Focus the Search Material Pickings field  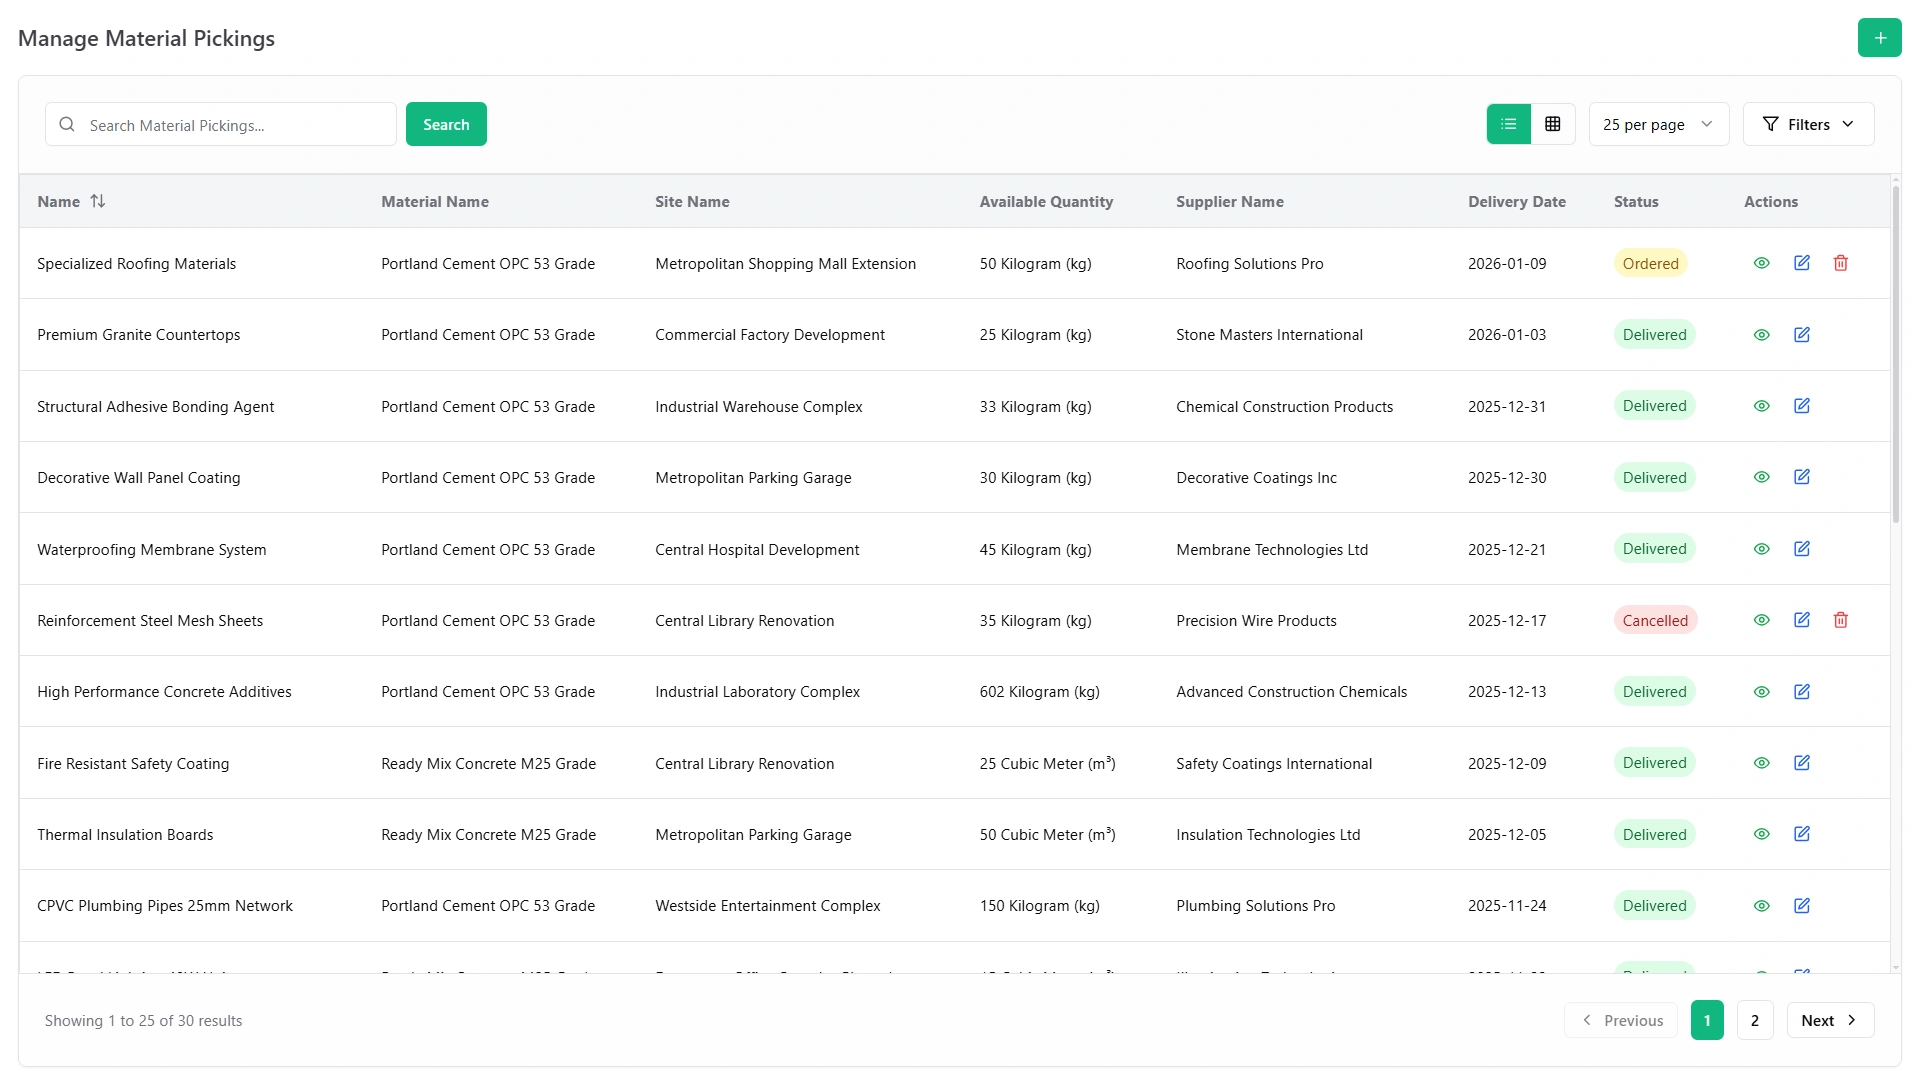[x=221, y=124]
